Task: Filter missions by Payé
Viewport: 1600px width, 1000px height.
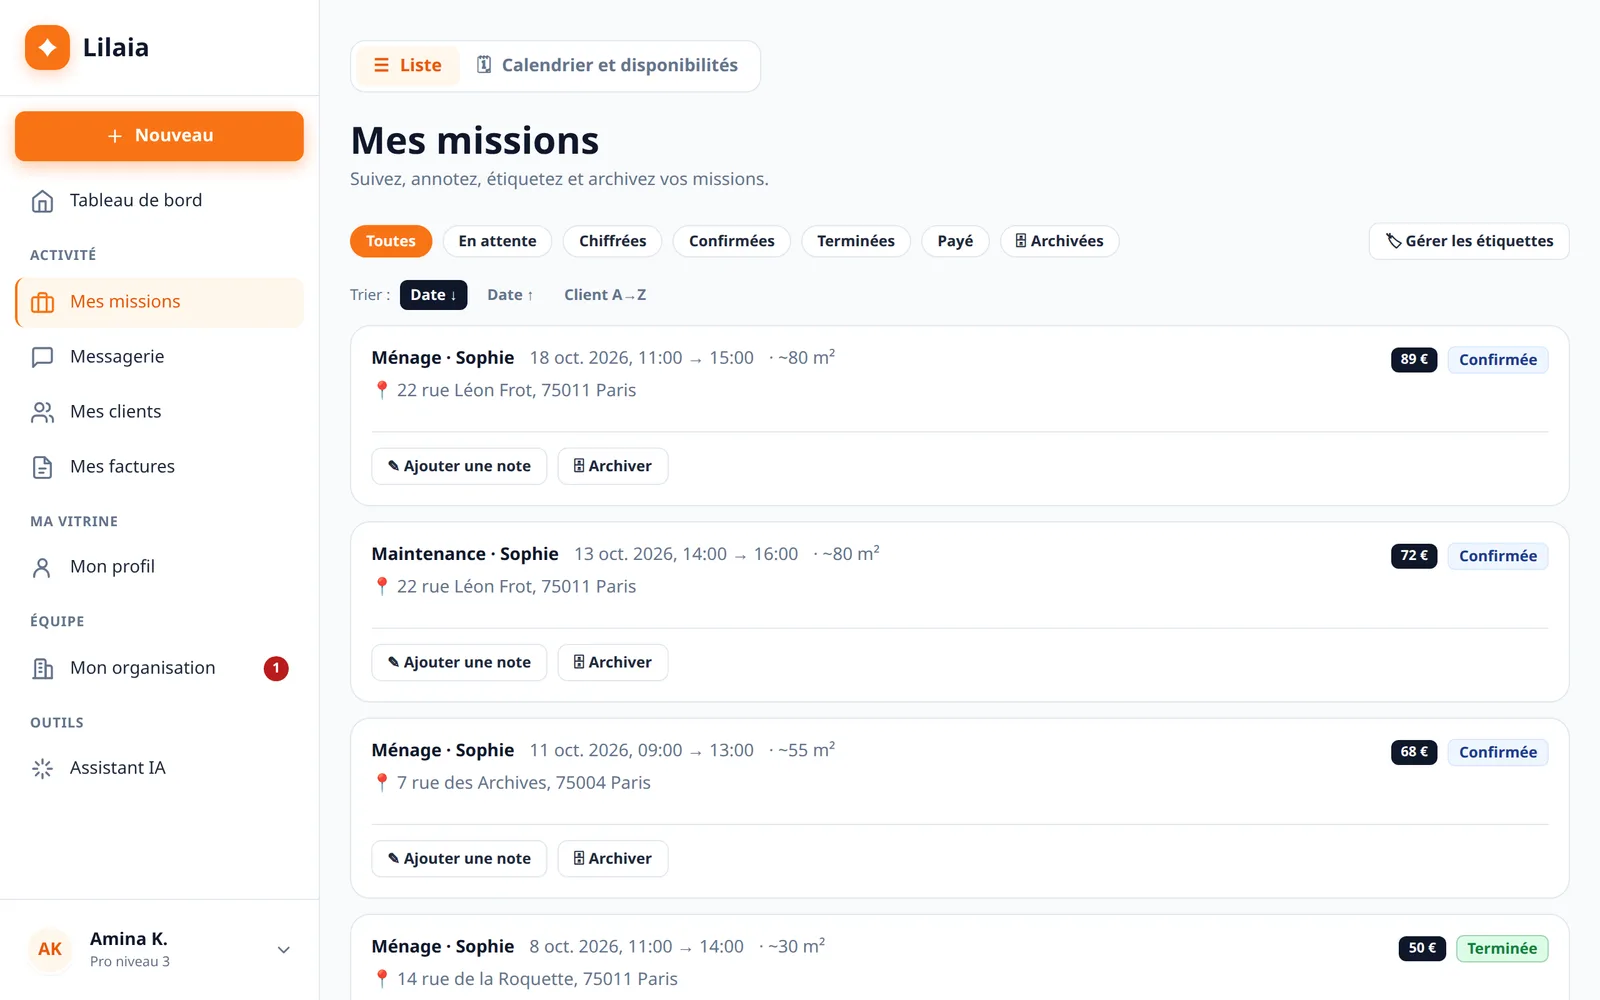Action: point(955,241)
